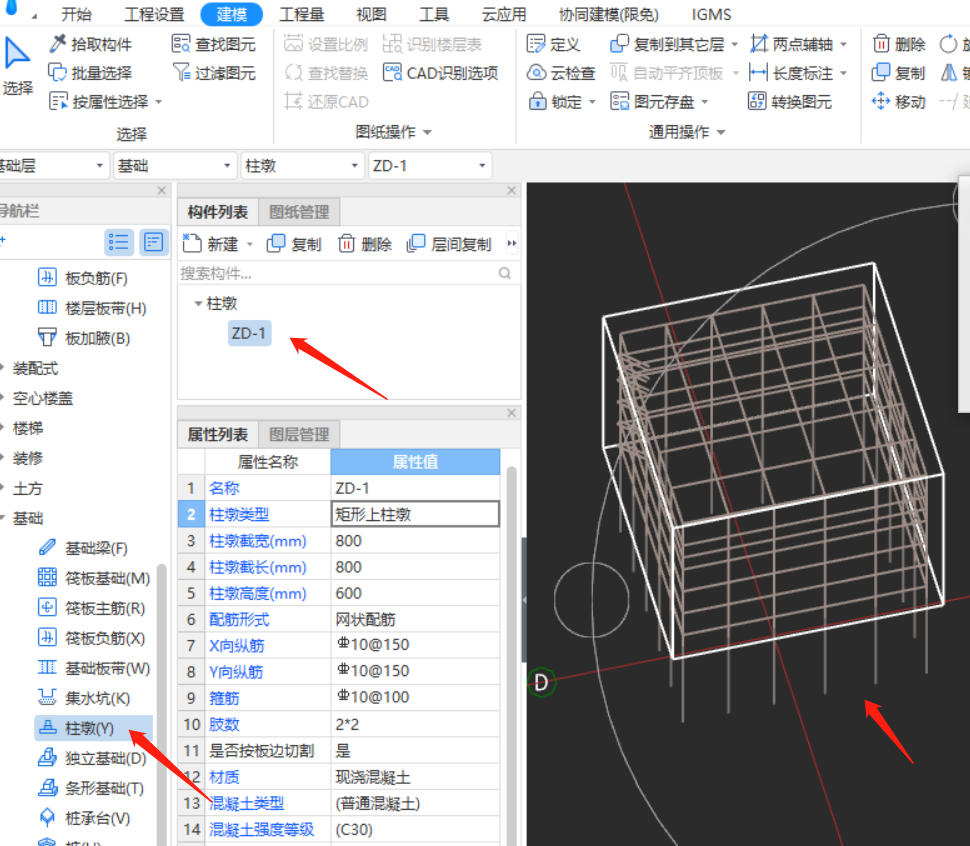Click the 查找图元 find element tool

pyautogui.click(x=214, y=45)
